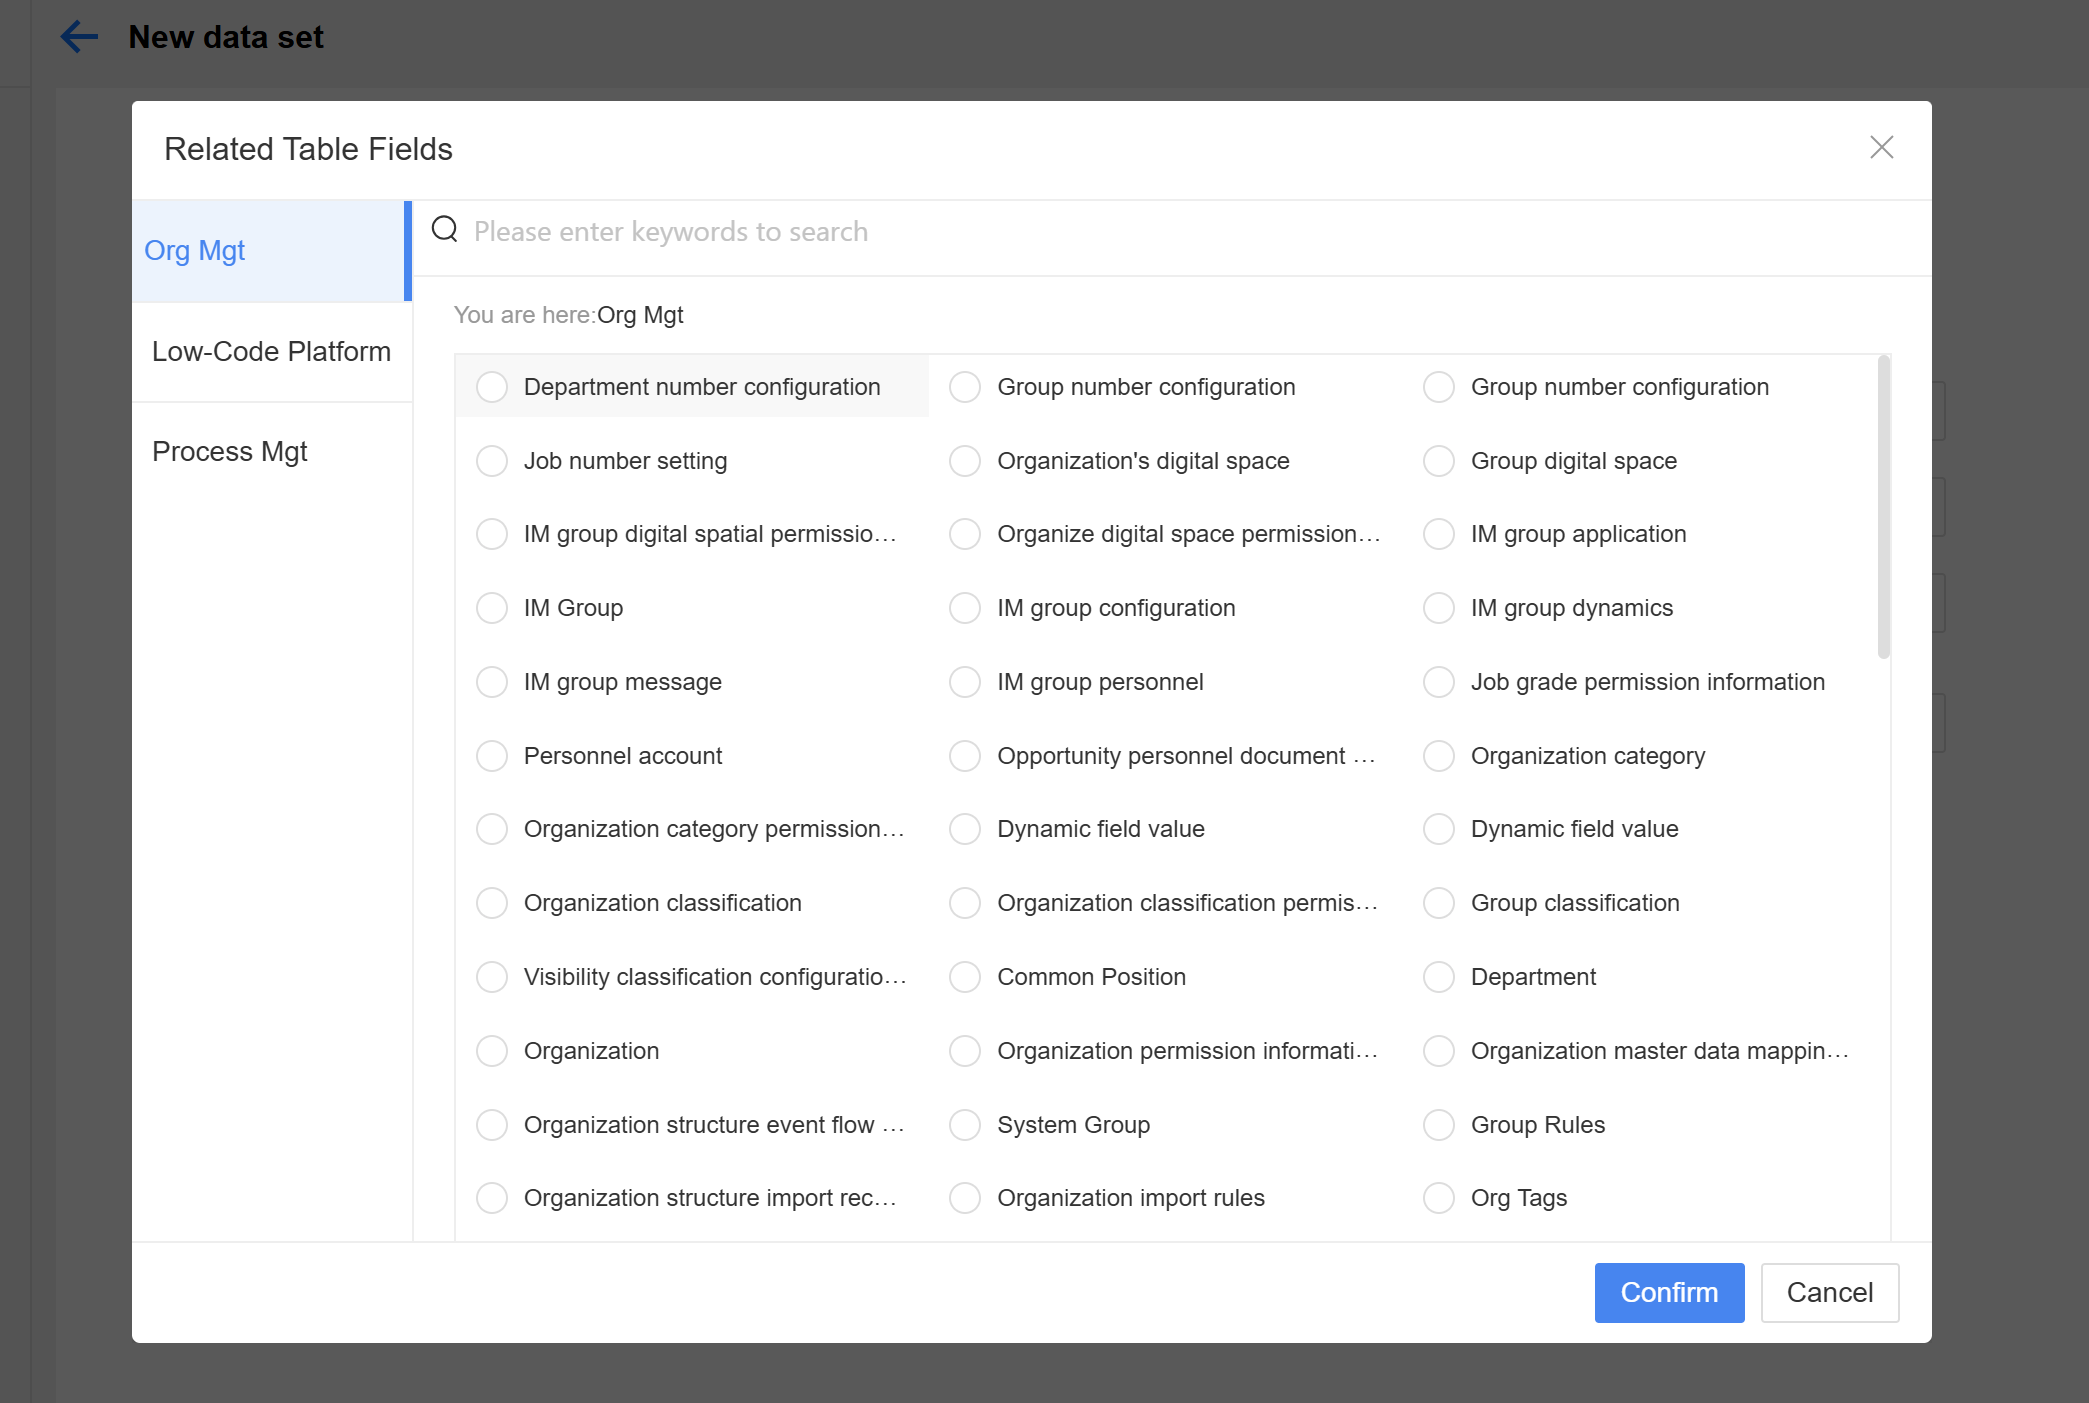The width and height of the screenshot is (2089, 1403).
Task: Choose Personnel account radio button
Action: tap(492, 756)
